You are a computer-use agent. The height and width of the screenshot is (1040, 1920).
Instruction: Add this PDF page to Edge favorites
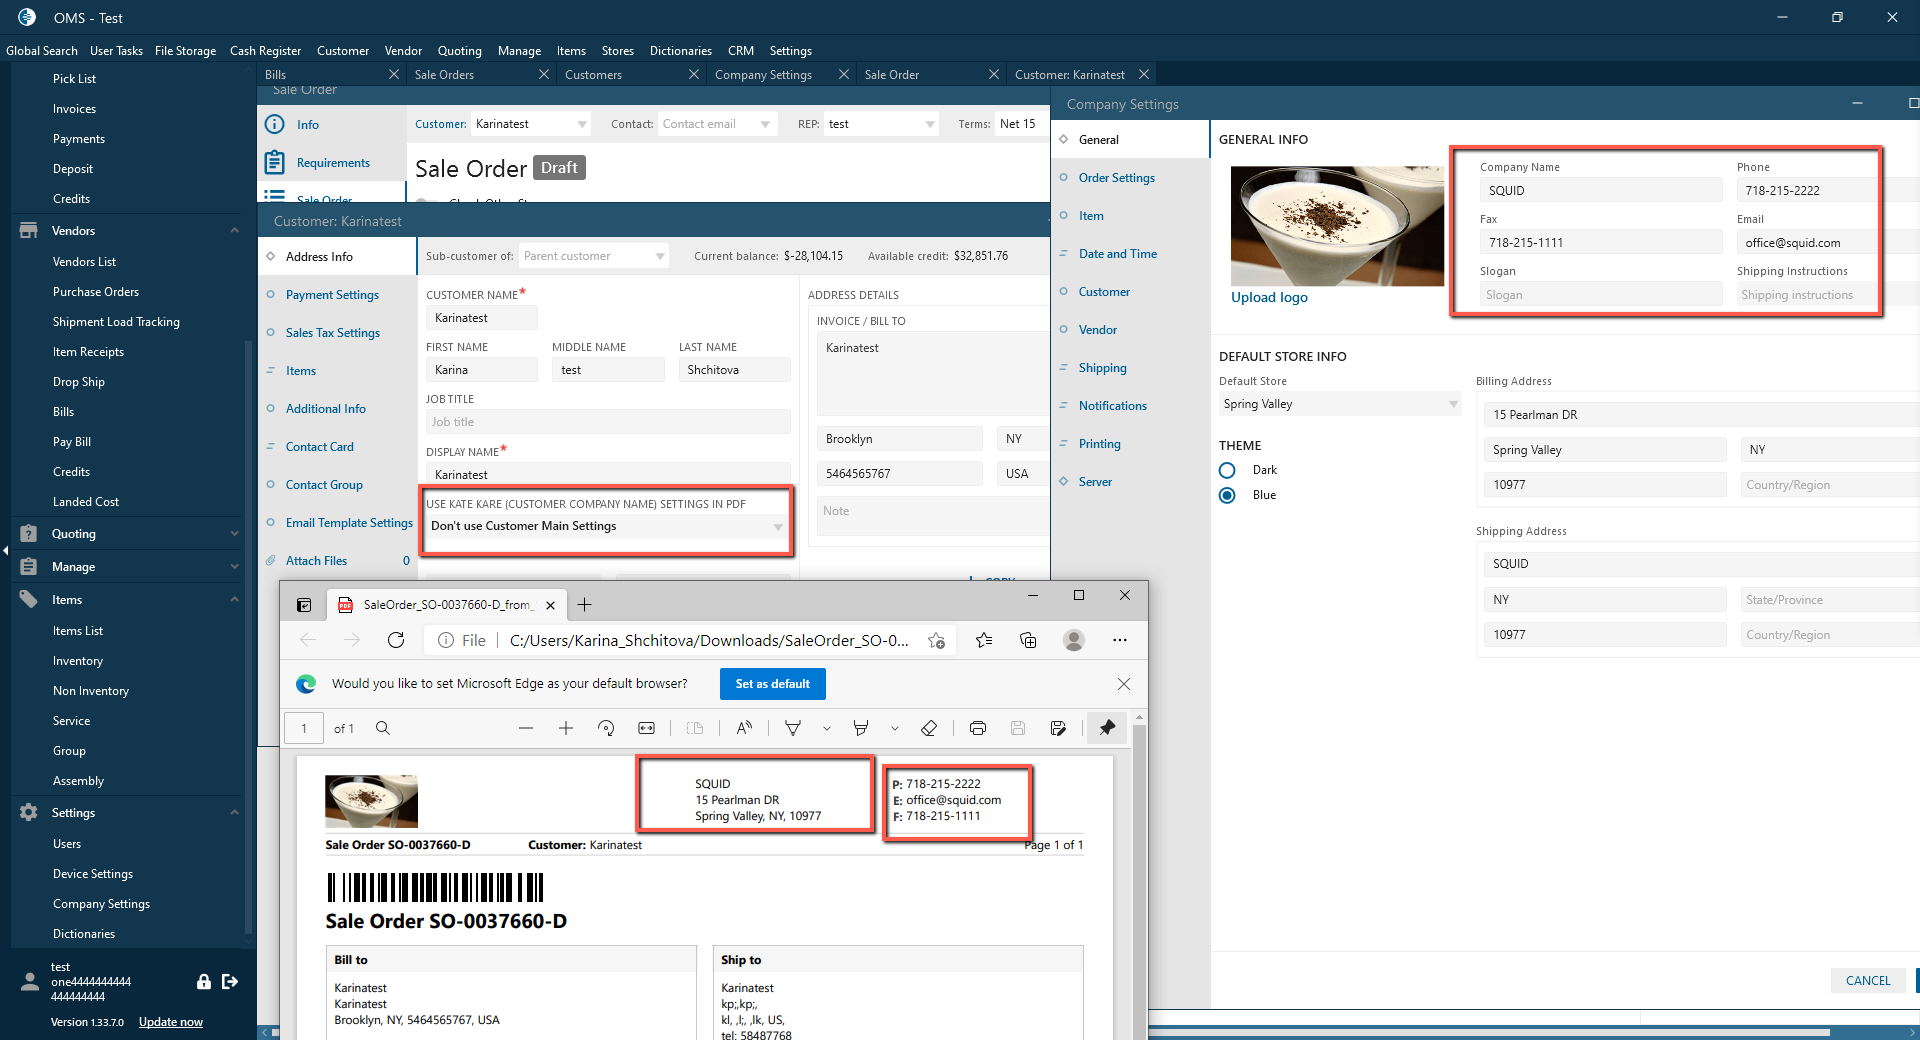936,640
